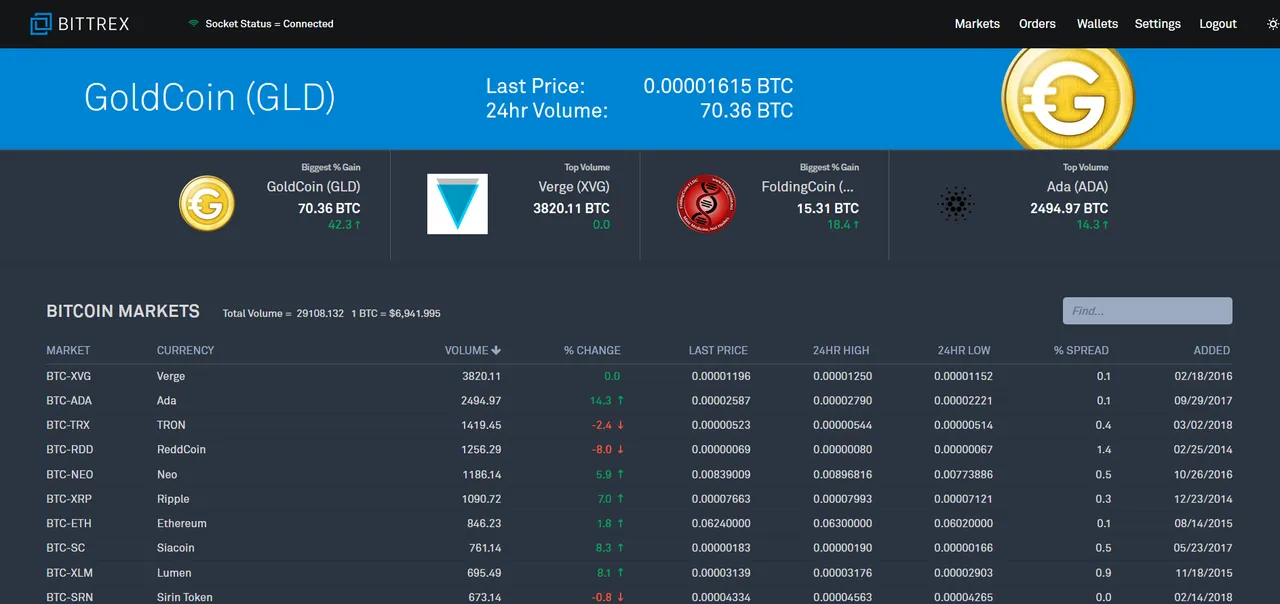This screenshot has width=1280, height=604.
Task: Open the BTC-ETH market row
Action: coord(640,524)
